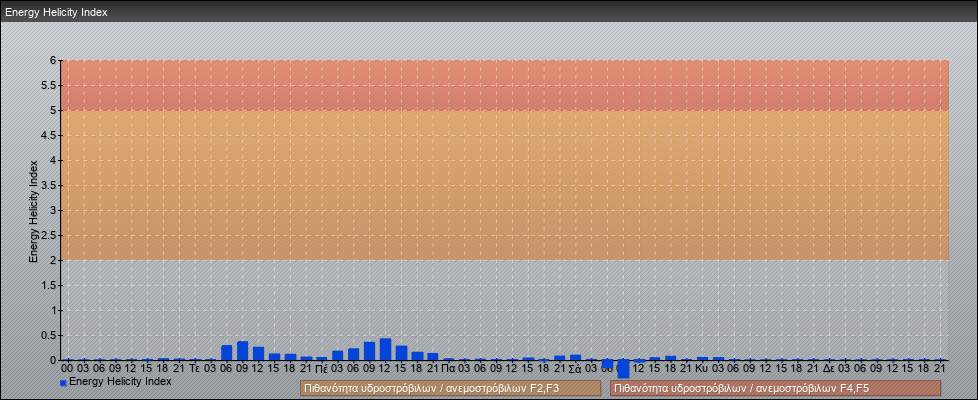Viewport: 978px width, 400px height.
Task: Click the y-axis value 5.5
Action: coord(49,85)
